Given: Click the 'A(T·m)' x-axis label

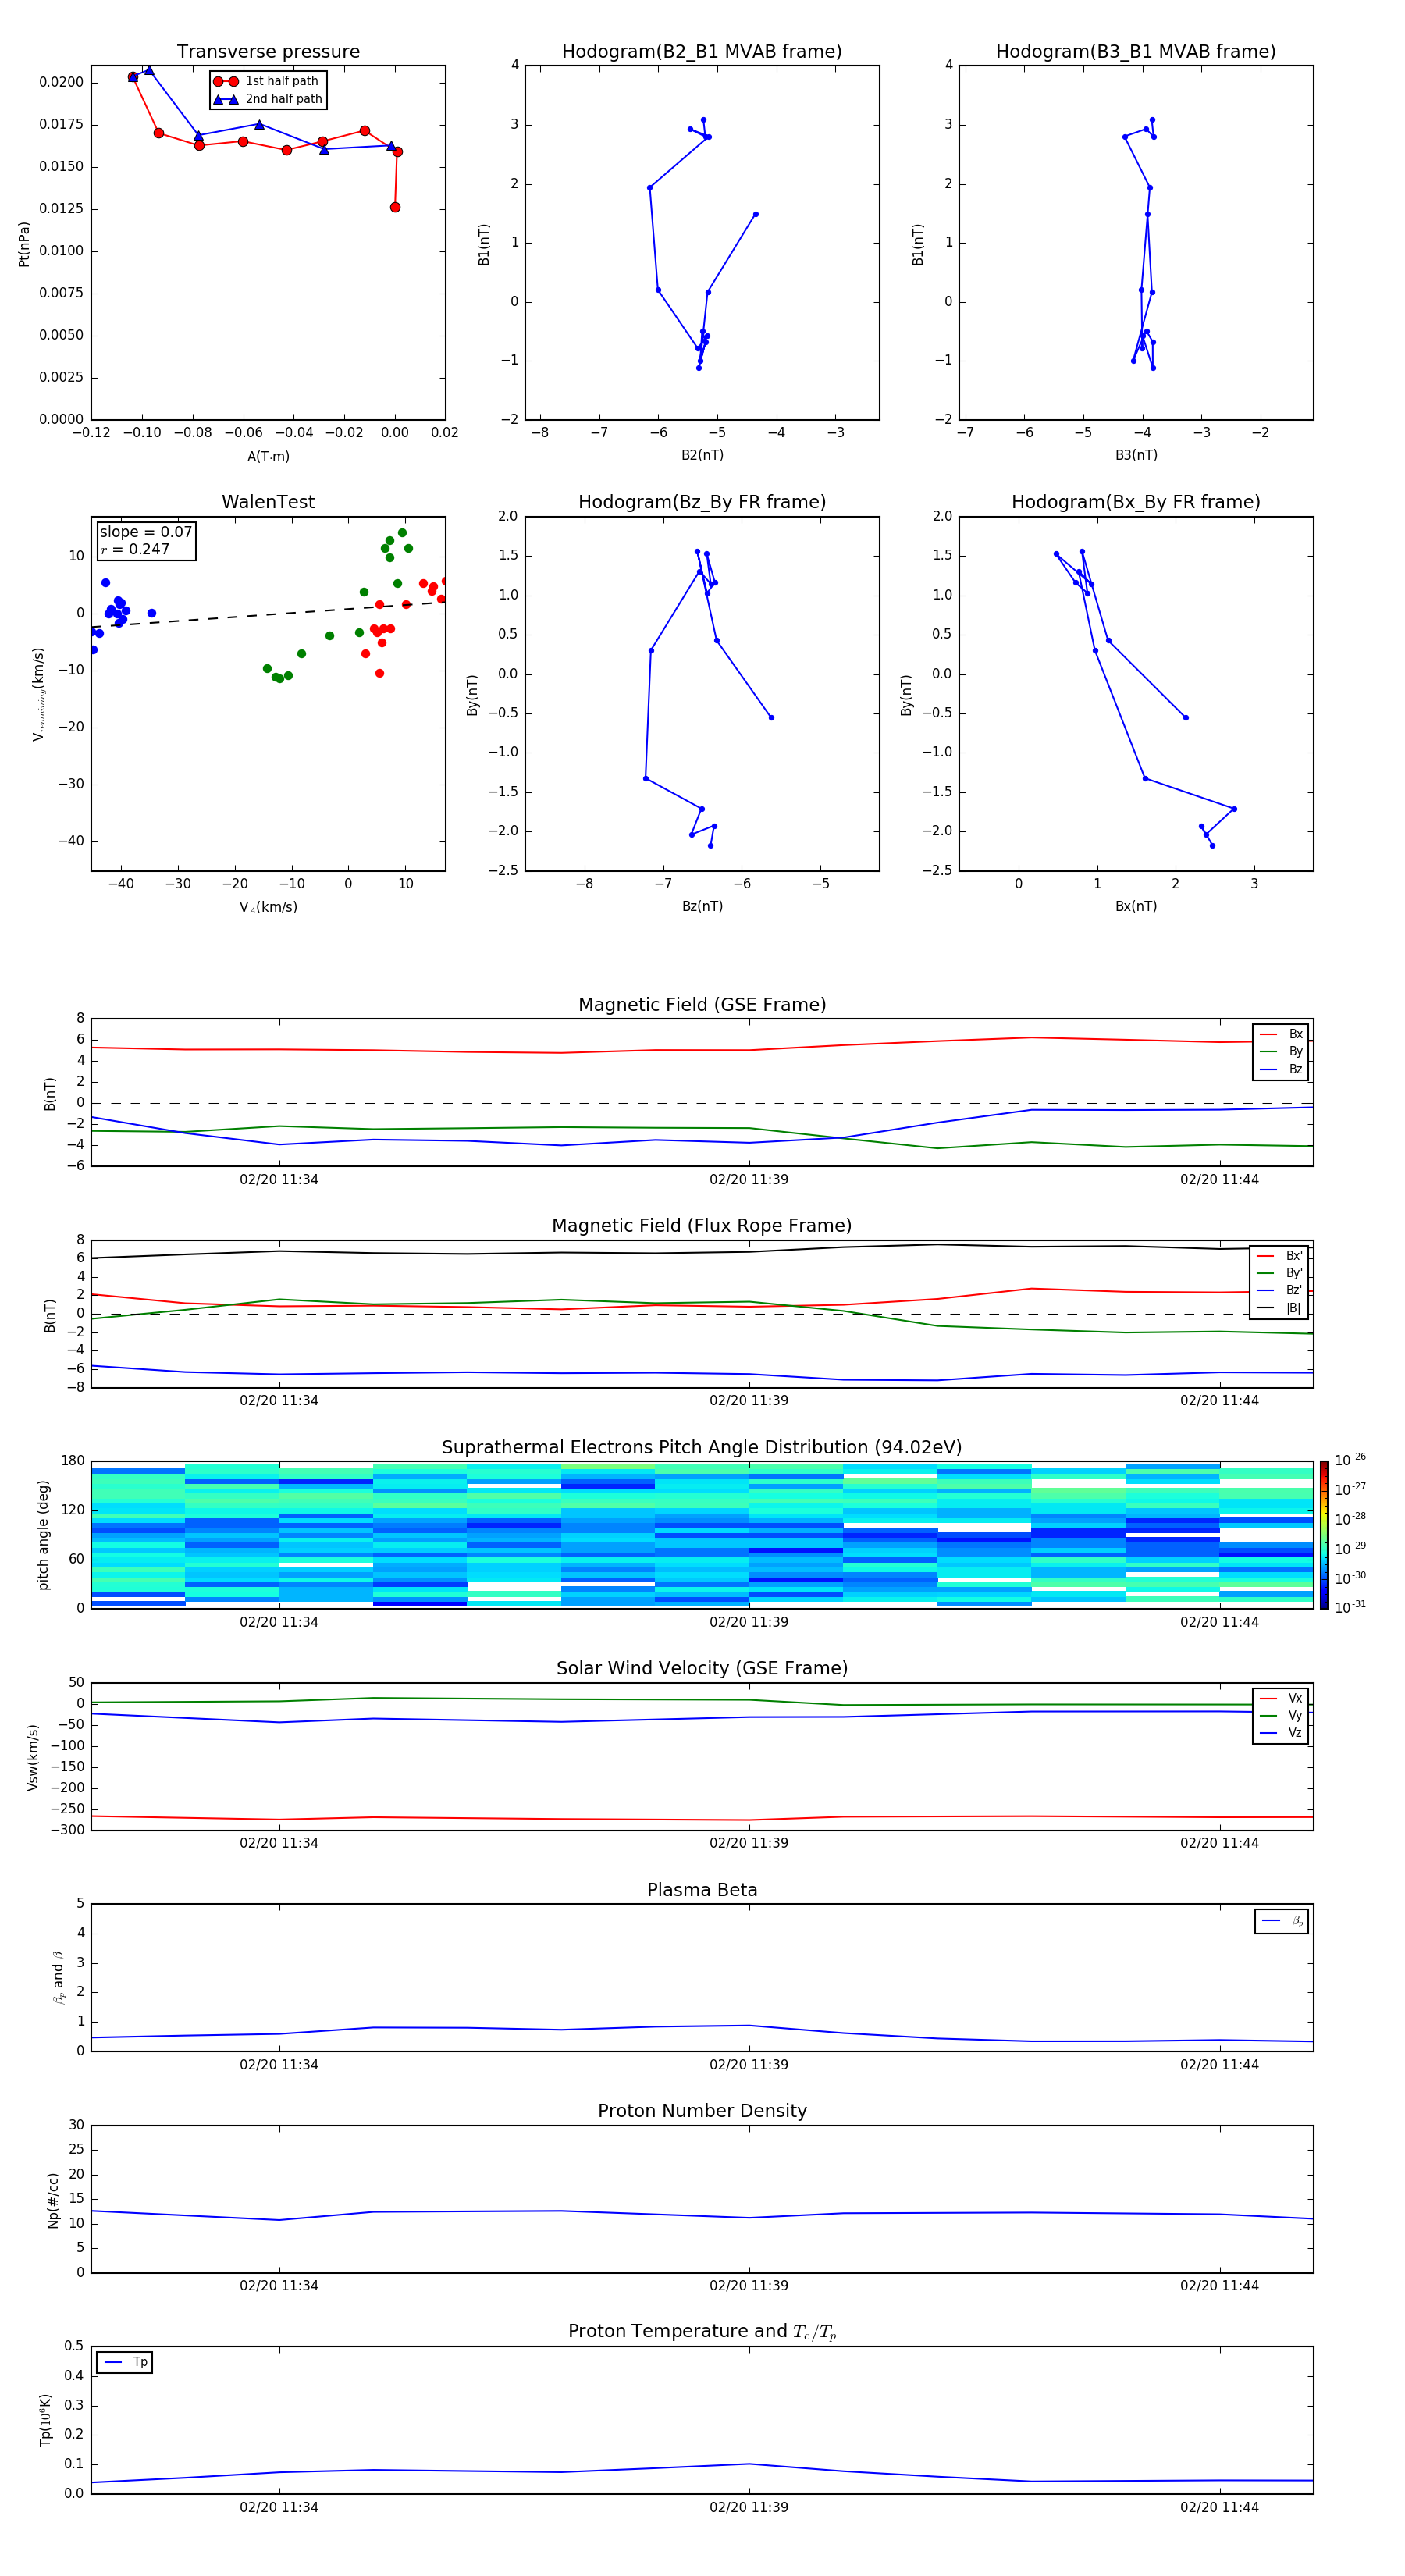Looking at the screenshot, I should click(268, 456).
